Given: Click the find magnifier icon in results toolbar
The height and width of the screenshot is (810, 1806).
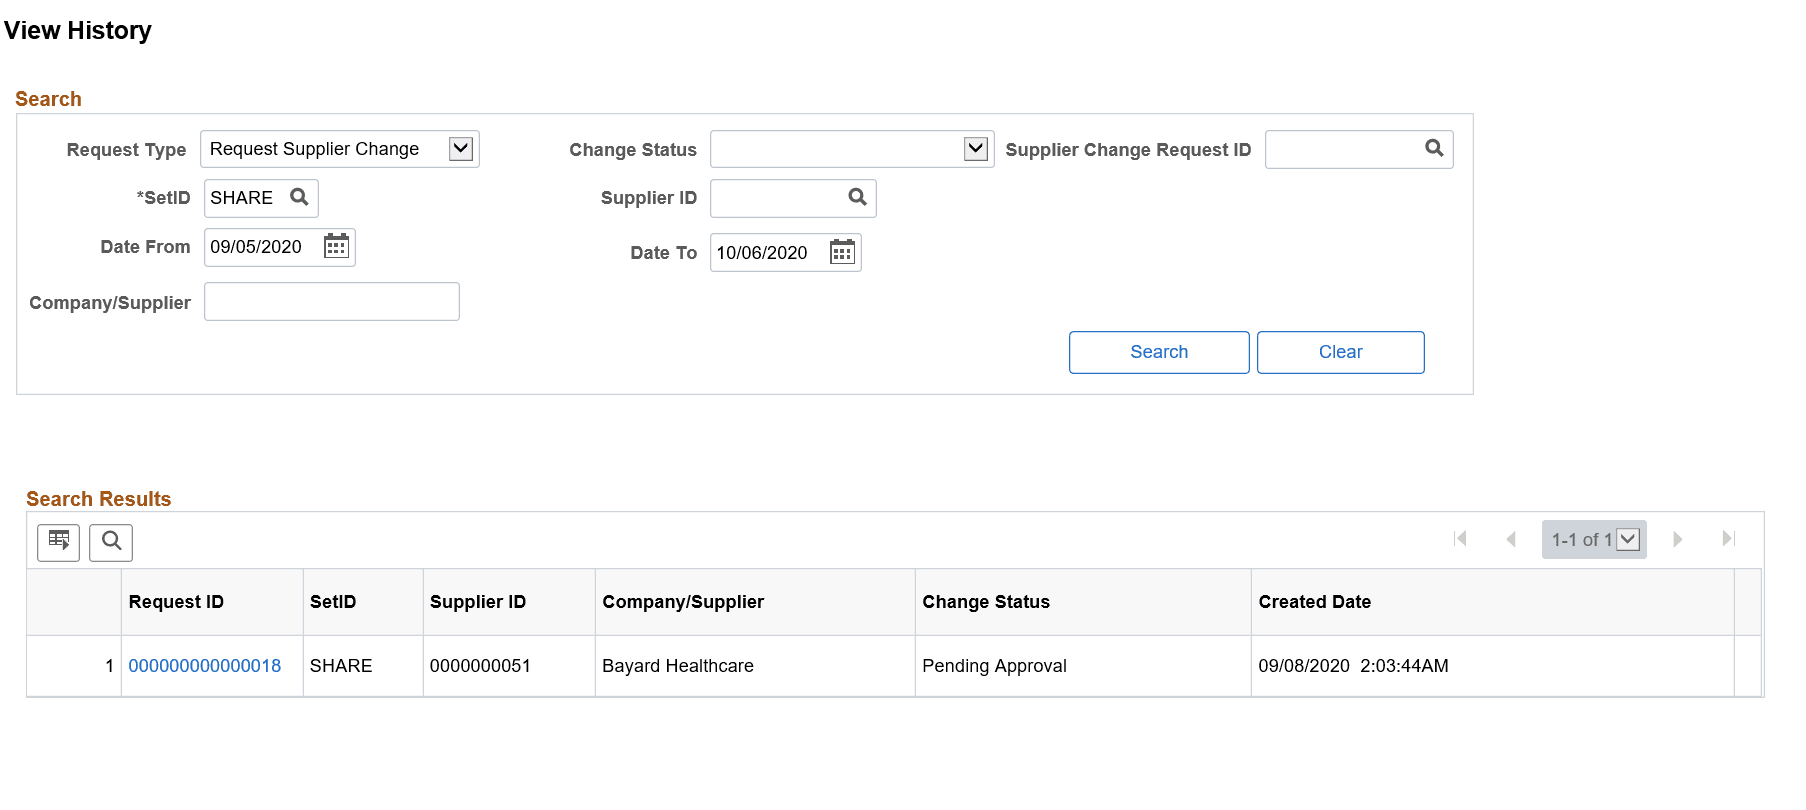Looking at the screenshot, I should tap(111, 542).
